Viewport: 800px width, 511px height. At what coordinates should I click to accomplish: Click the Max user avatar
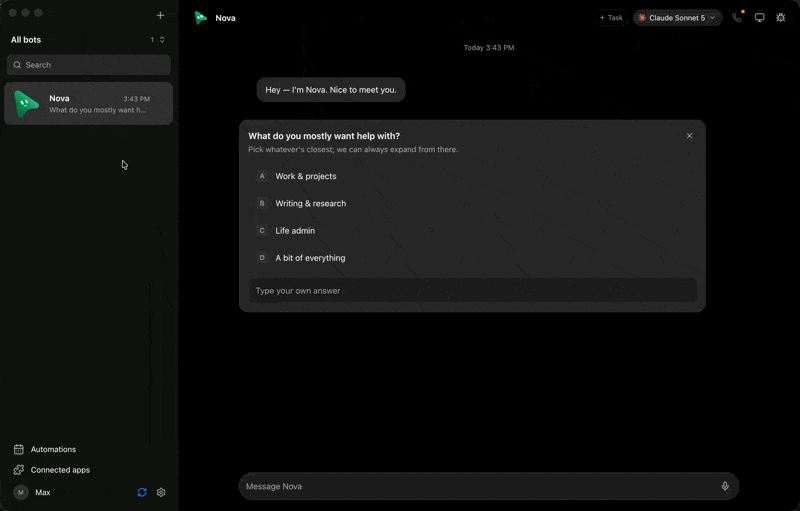[21, 492]
